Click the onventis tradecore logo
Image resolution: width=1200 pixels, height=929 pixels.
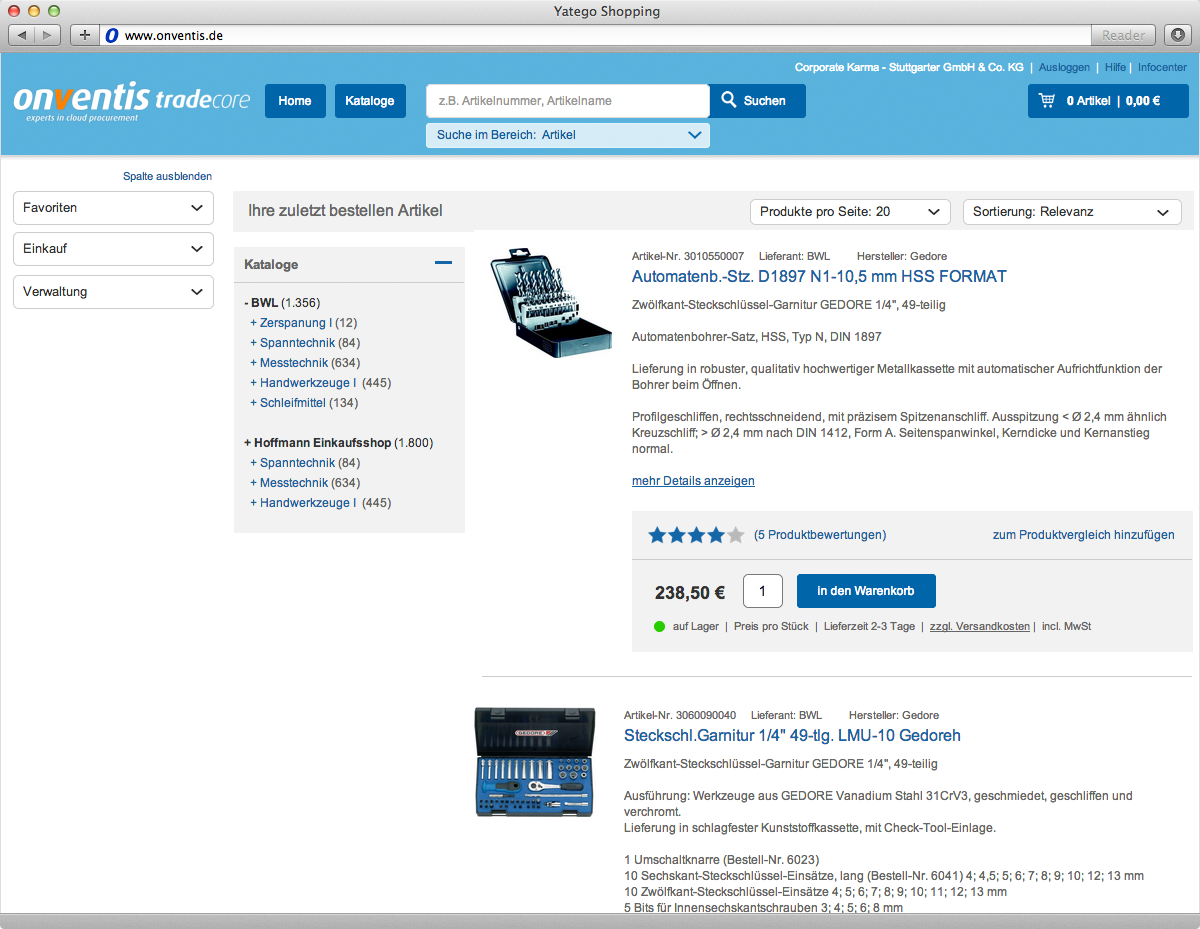pyautogui.click(x=131, y=102)
